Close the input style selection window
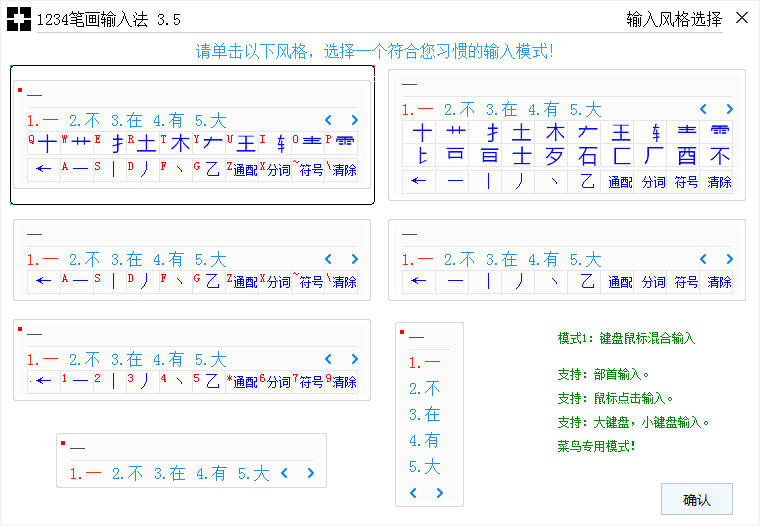This screenshot has width=760, height=526. [x=741, y=18]
